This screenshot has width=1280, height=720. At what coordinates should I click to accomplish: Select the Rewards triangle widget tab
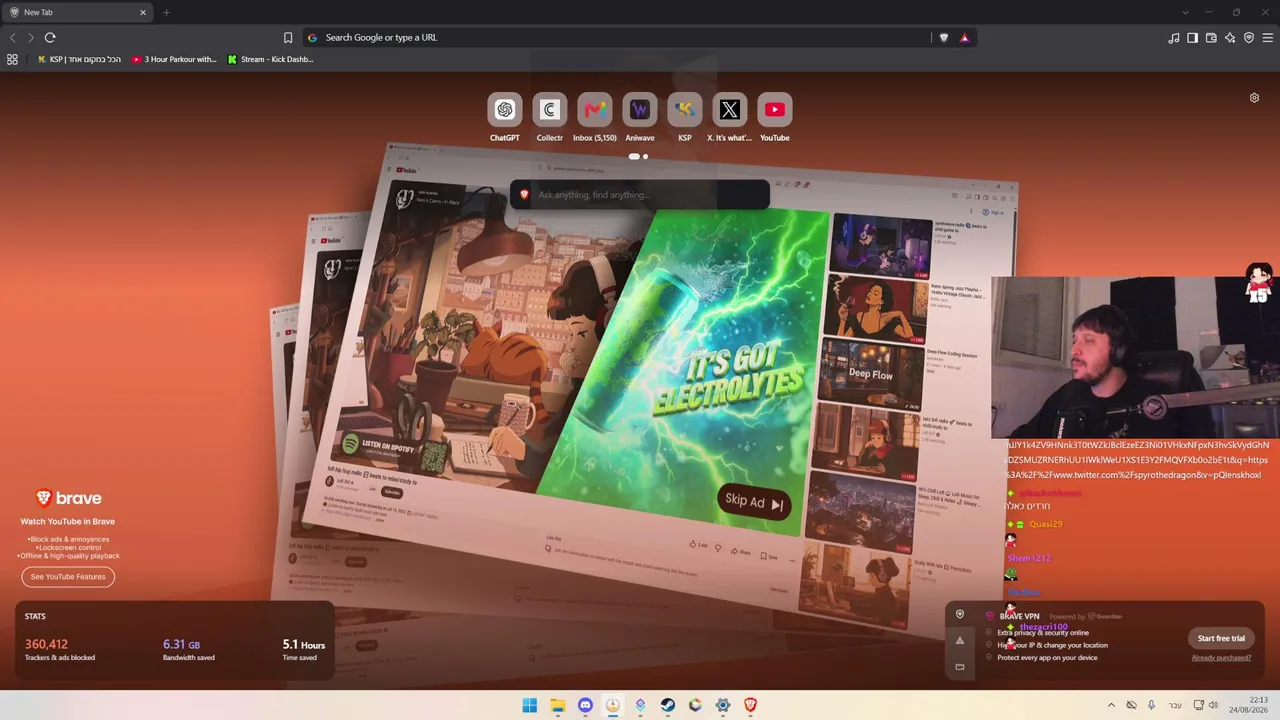tap(960, 641)
